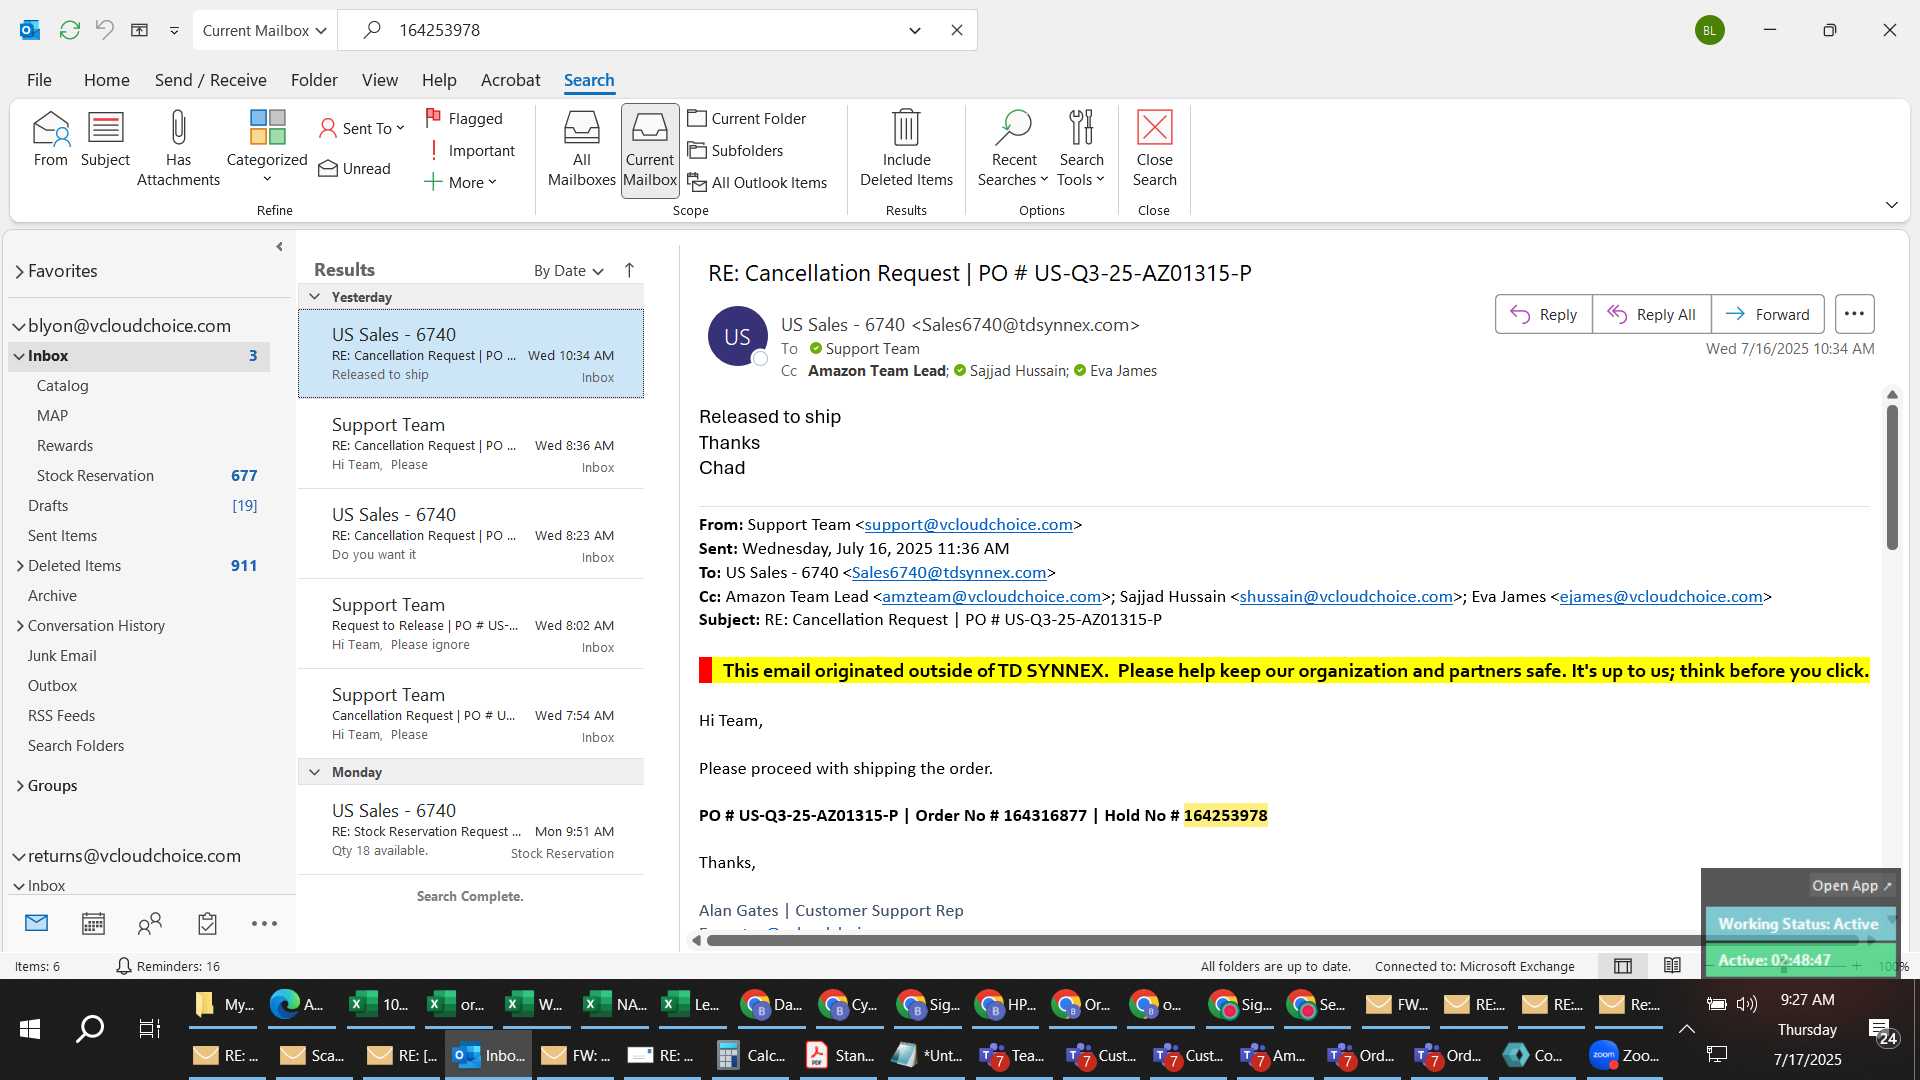This screenshot has width=1920, height=1080.
Task: Click the ejames@vcloudchoice.com link
Action: pyautogui.click(x=1661, y=597)
